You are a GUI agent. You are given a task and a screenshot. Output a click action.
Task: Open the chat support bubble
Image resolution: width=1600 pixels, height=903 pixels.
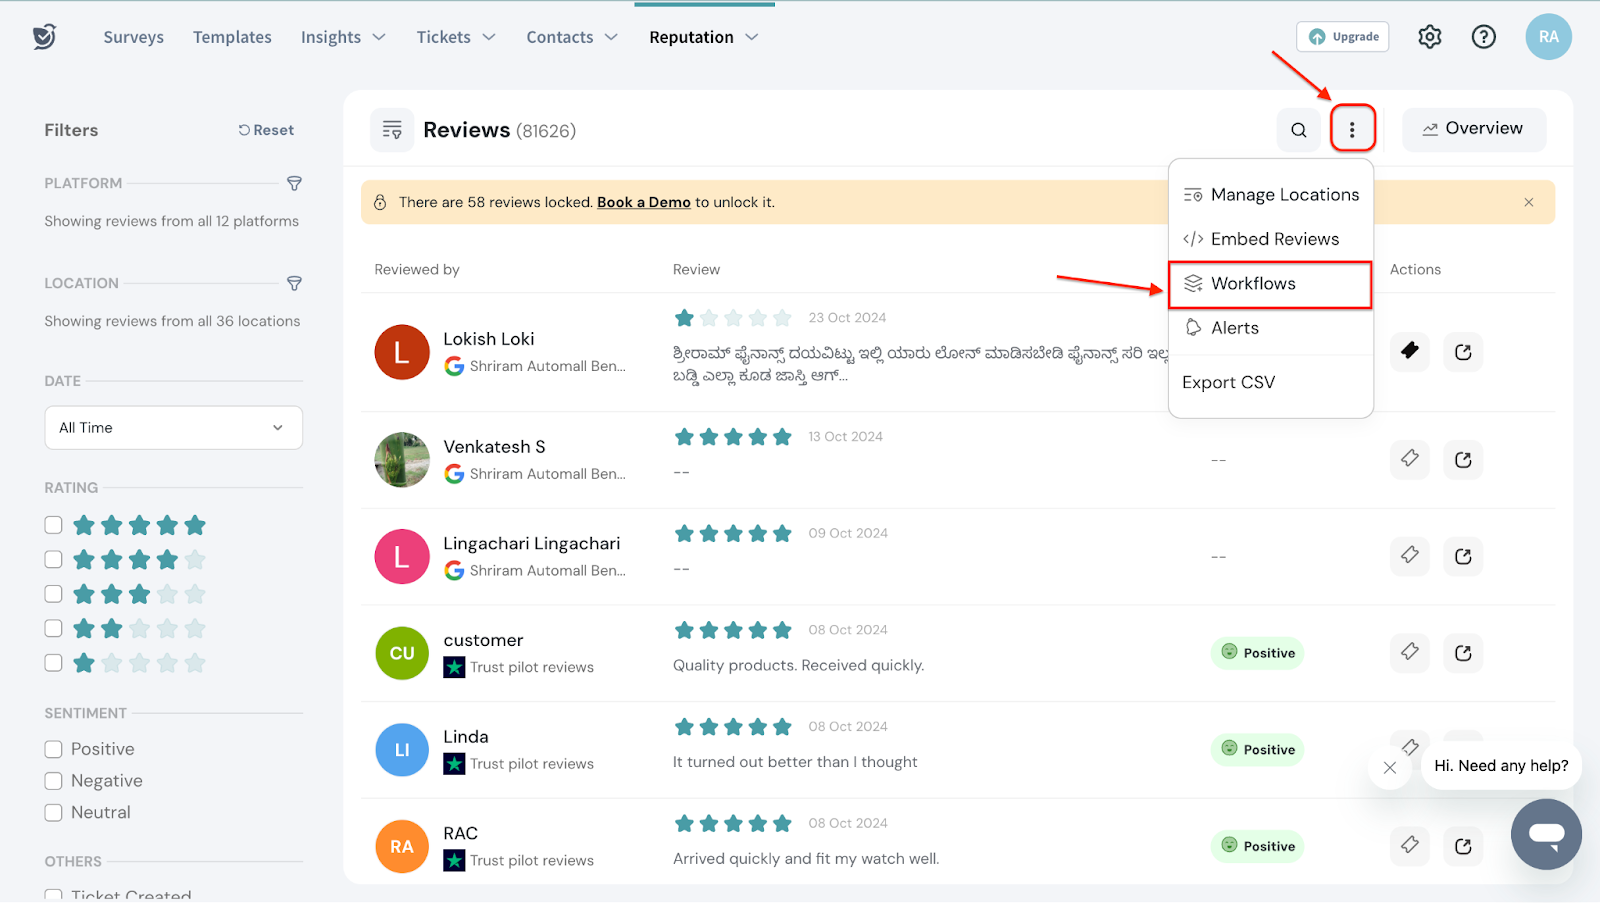1545,833
